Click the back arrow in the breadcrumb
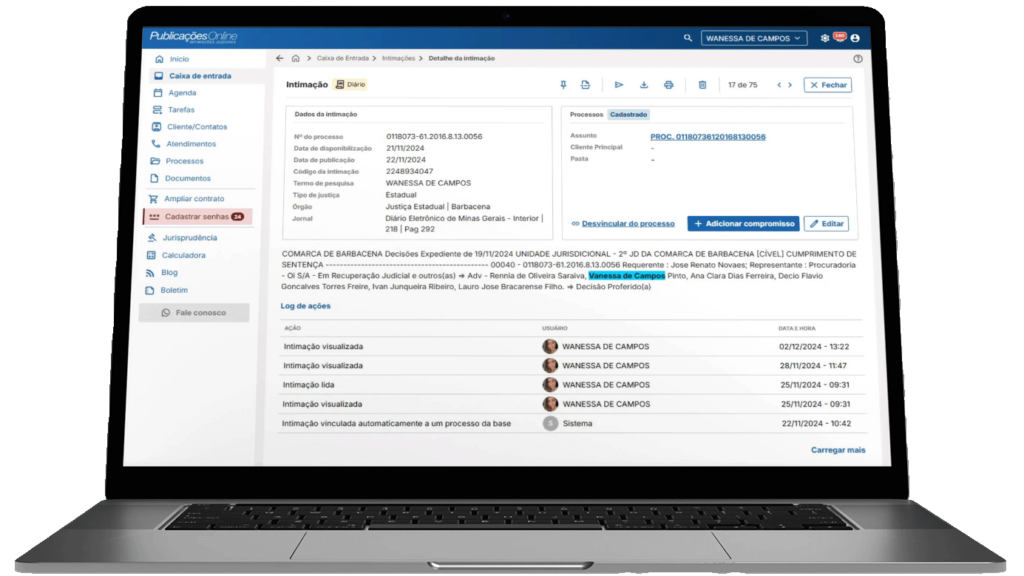 pyautogui.click(x=280, y=58)
